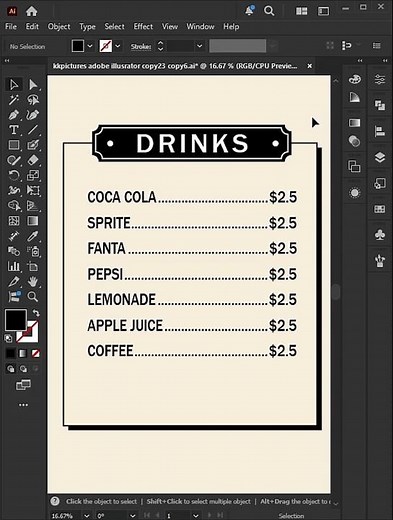Viewport: 393px width, 520px height.
Task: Open the File menu
Action: point(11,26)
